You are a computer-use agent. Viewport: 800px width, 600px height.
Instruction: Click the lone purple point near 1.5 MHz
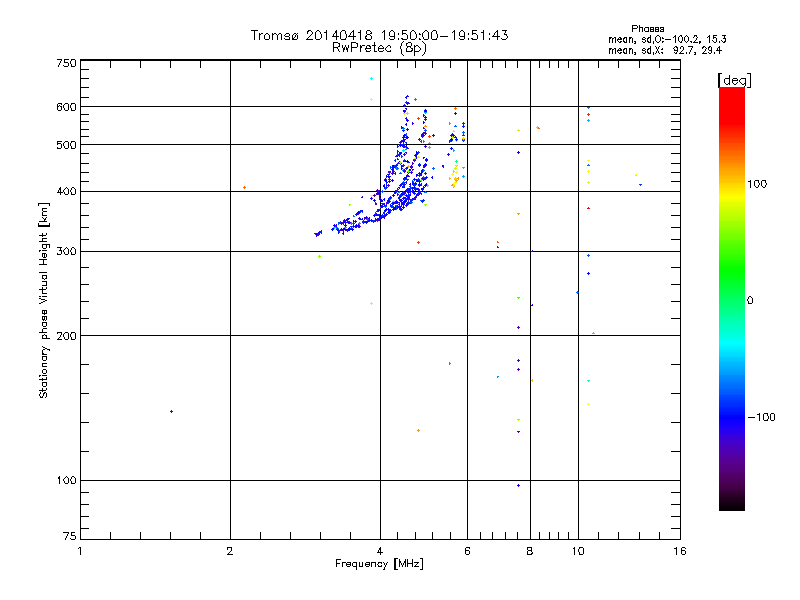pos(171,411)
